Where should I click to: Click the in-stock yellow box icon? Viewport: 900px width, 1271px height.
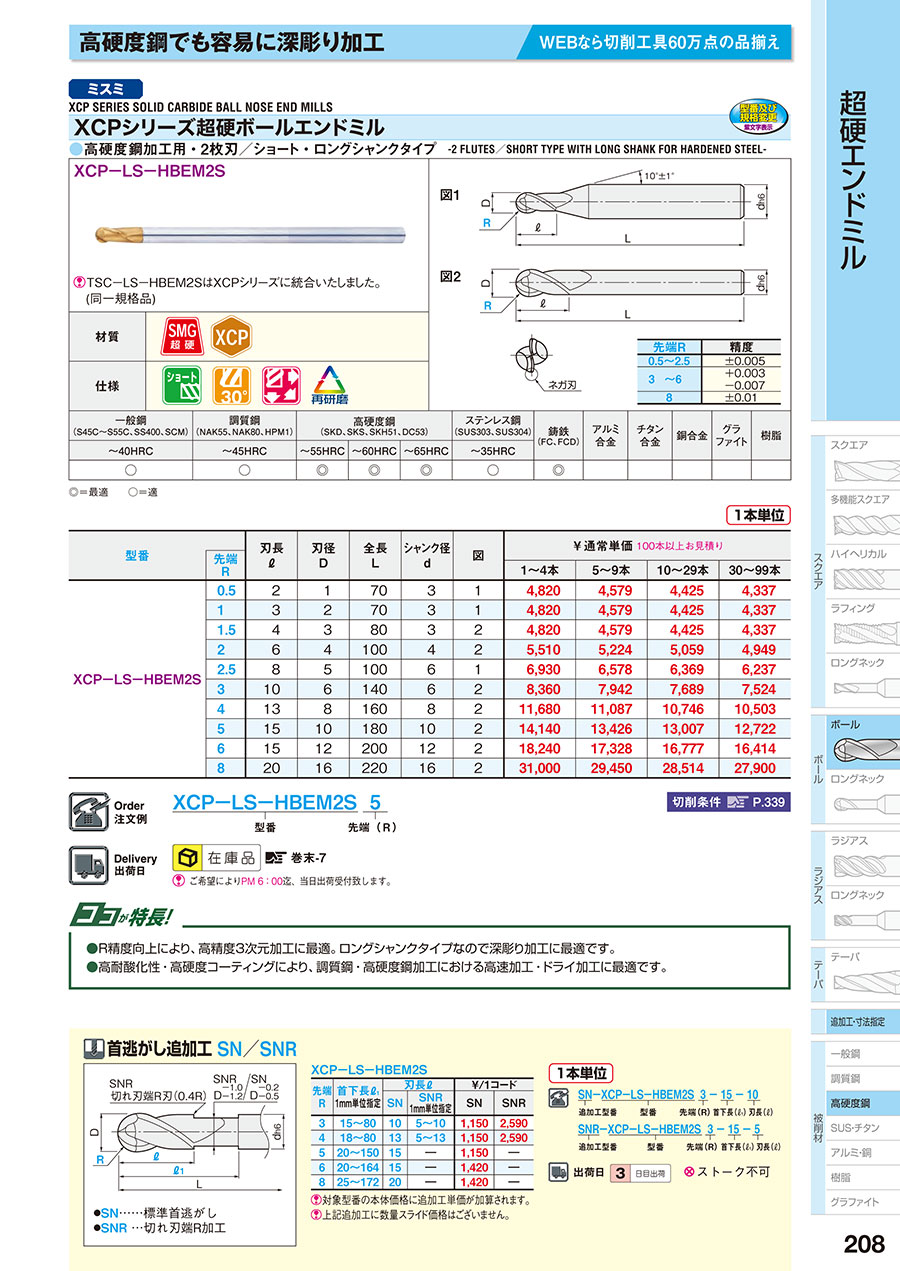186,858
